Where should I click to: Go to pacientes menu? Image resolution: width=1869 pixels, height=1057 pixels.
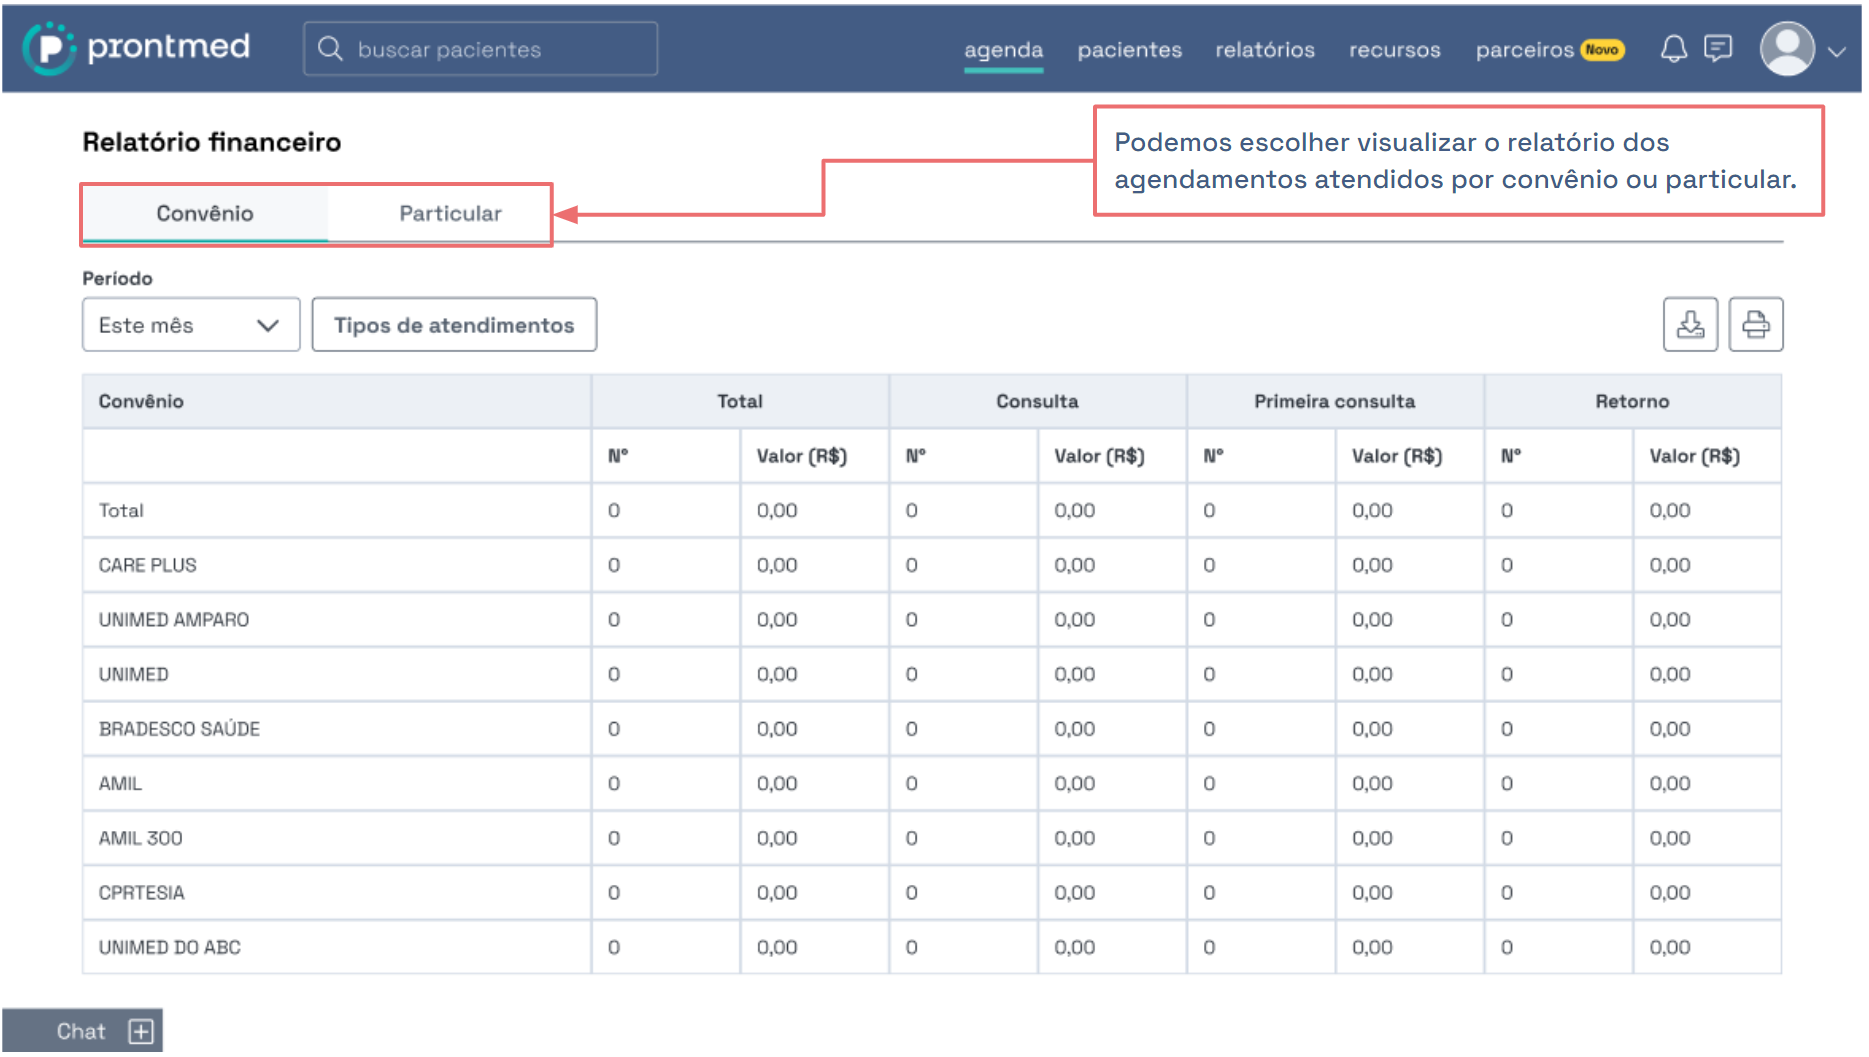click(1129, 50)
